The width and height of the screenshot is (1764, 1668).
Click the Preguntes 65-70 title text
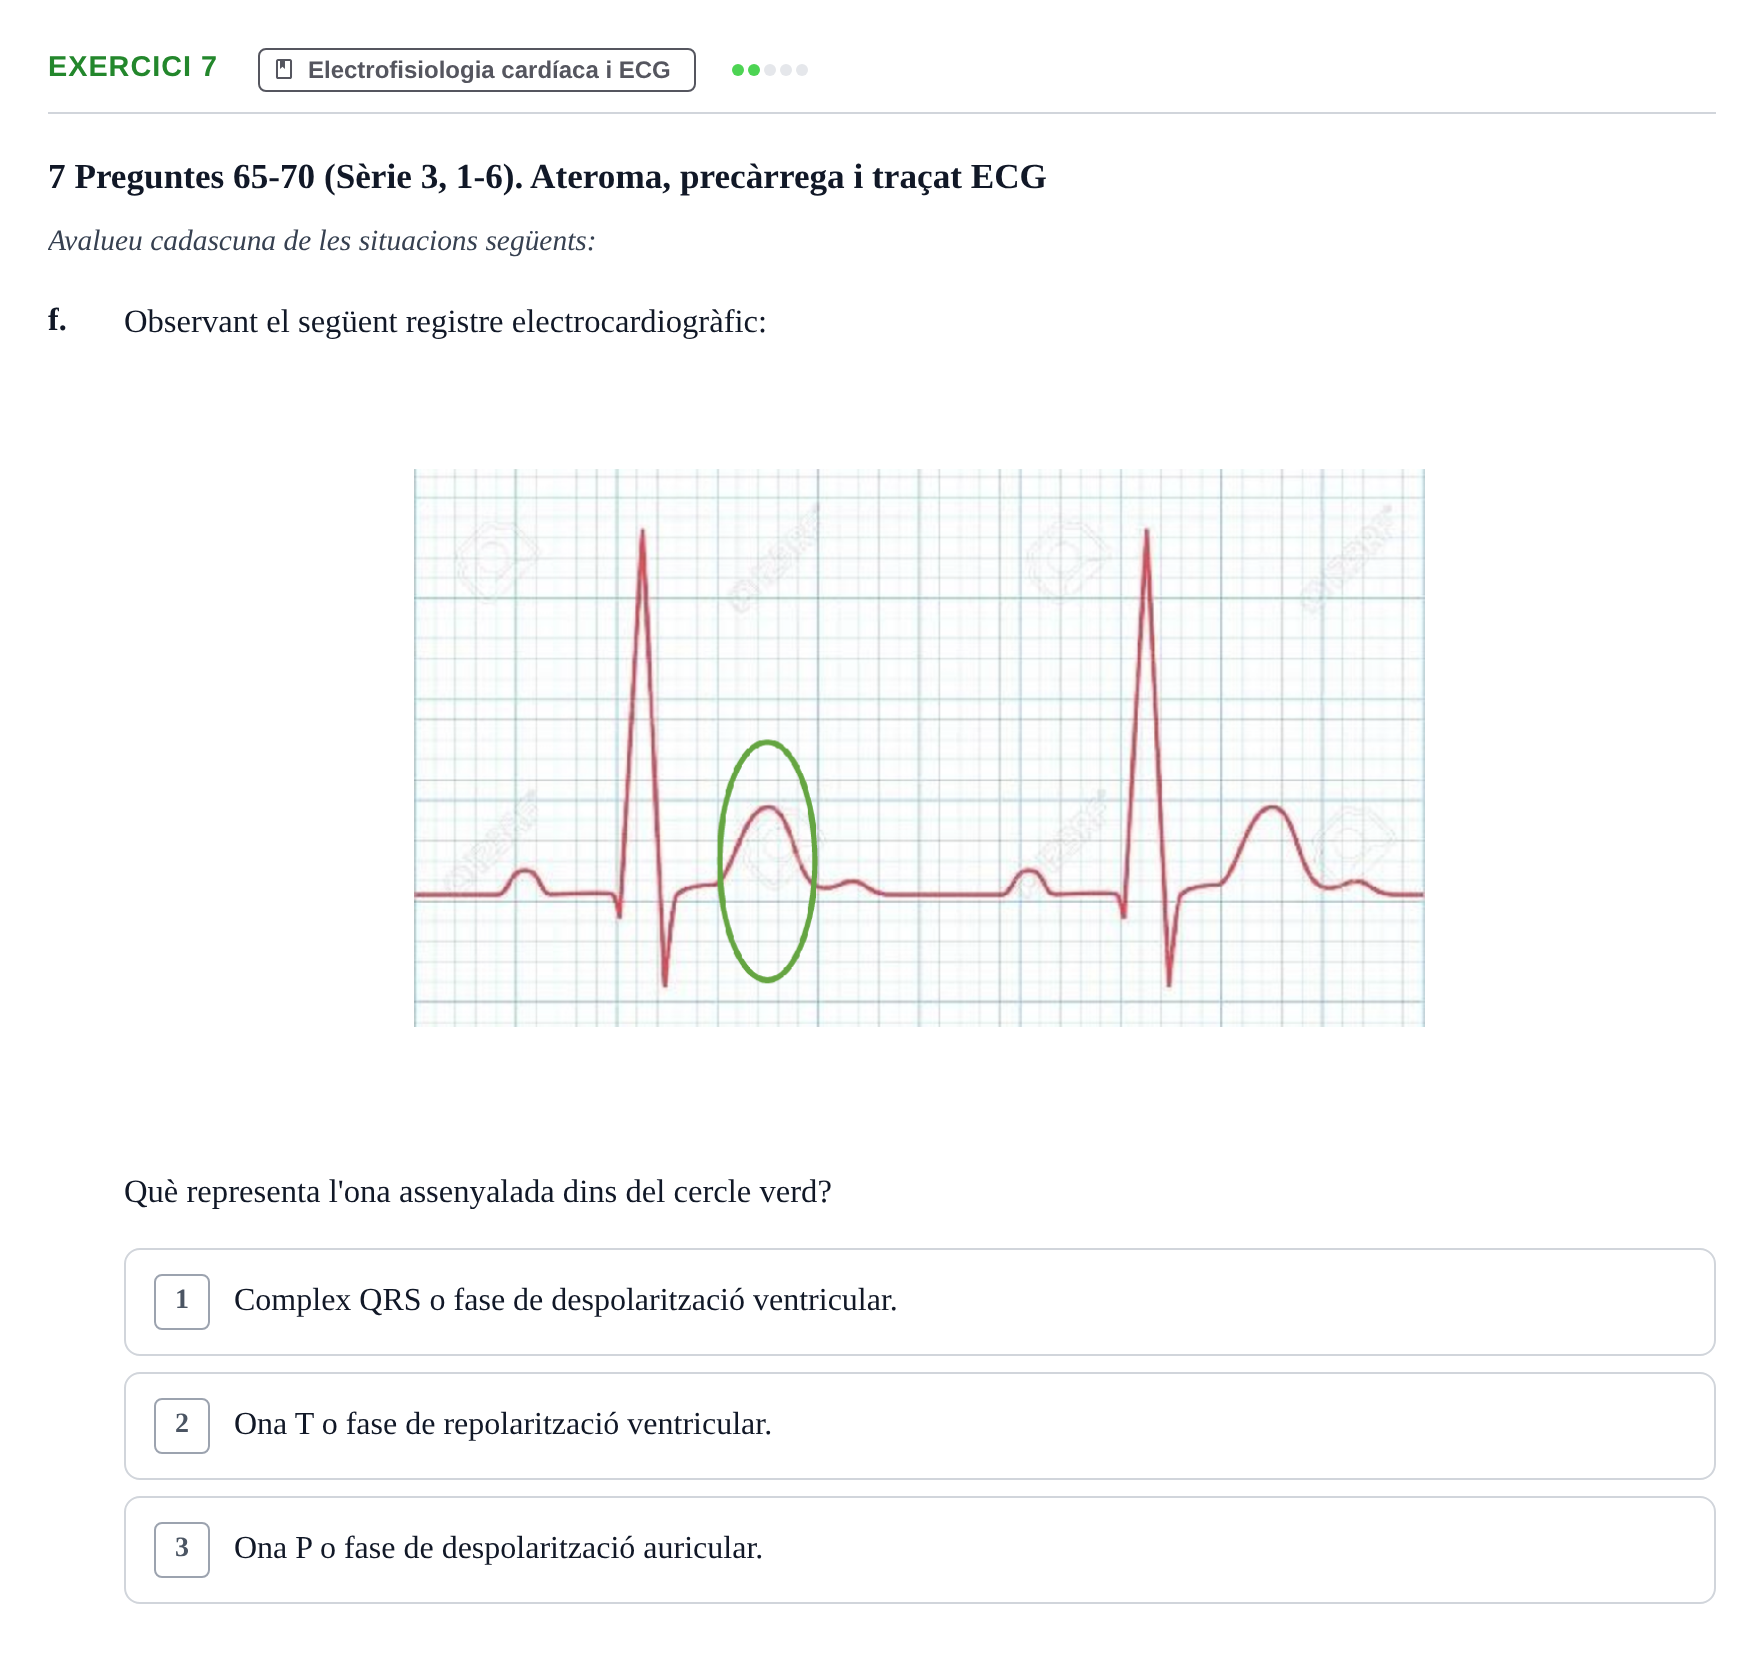click(547, 177)
